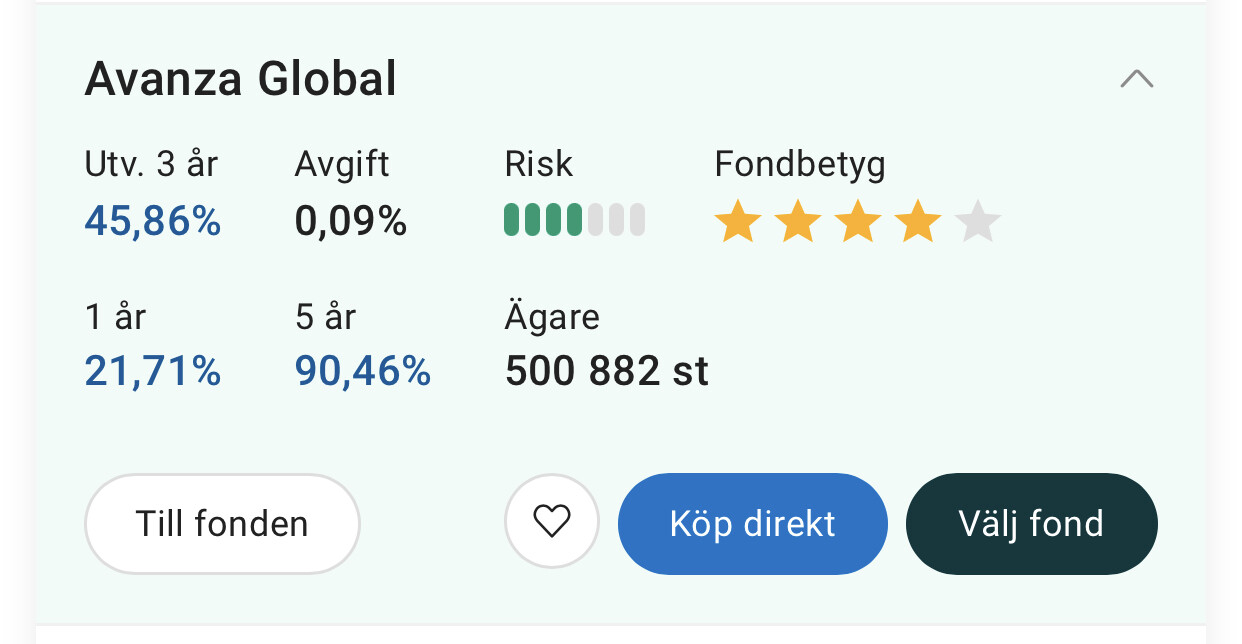Collapse the Avanza Global fund card
This screenshot has width=1242, height=644.
click(1137, 79)
